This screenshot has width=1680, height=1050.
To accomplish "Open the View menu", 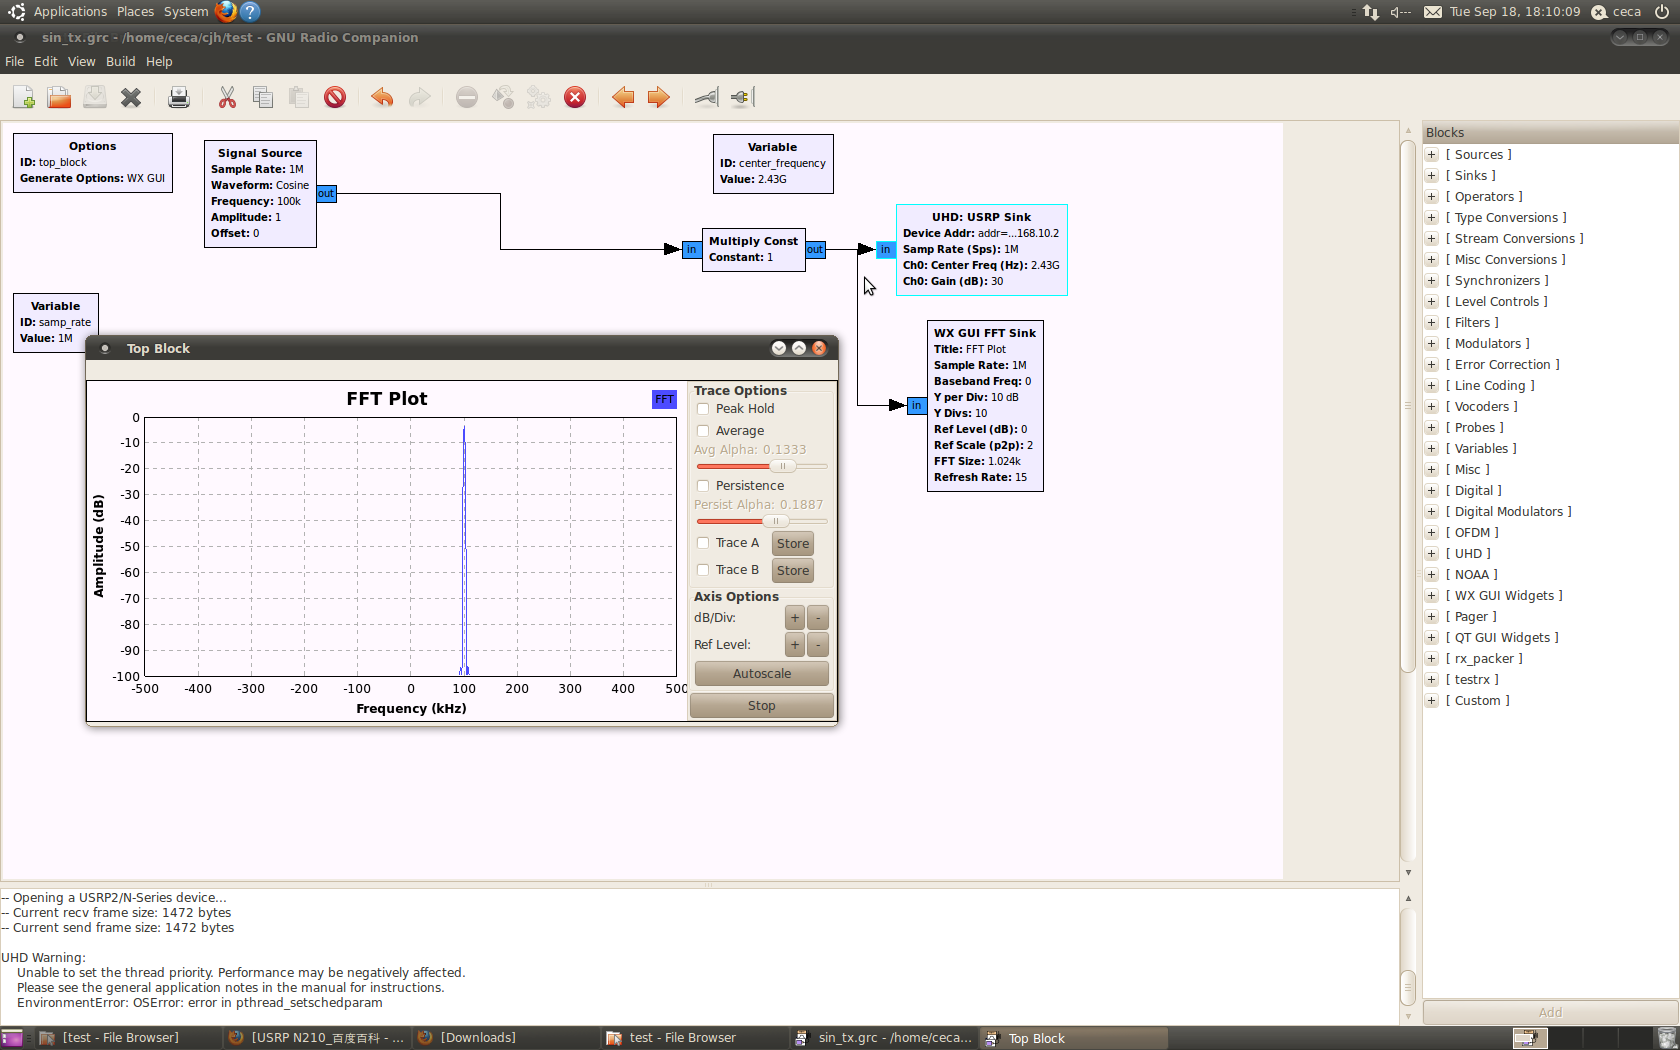I will tap(82, 62).
